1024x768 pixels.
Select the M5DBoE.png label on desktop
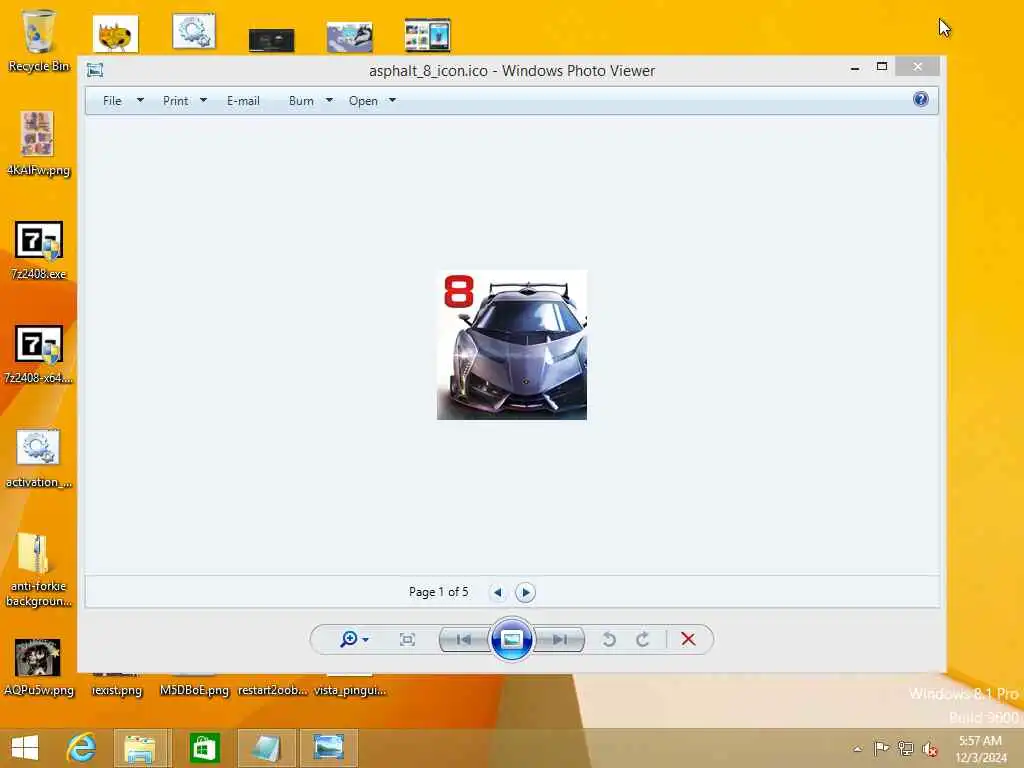[194, 690]
